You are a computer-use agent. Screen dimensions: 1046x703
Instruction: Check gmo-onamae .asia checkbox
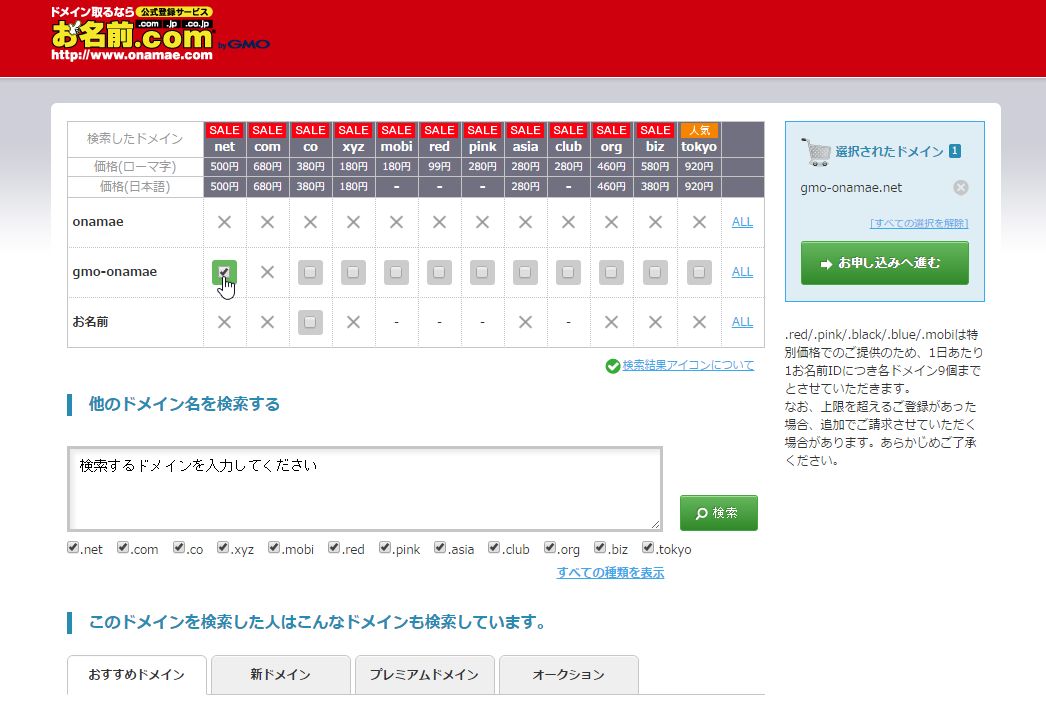coord(525,272)
